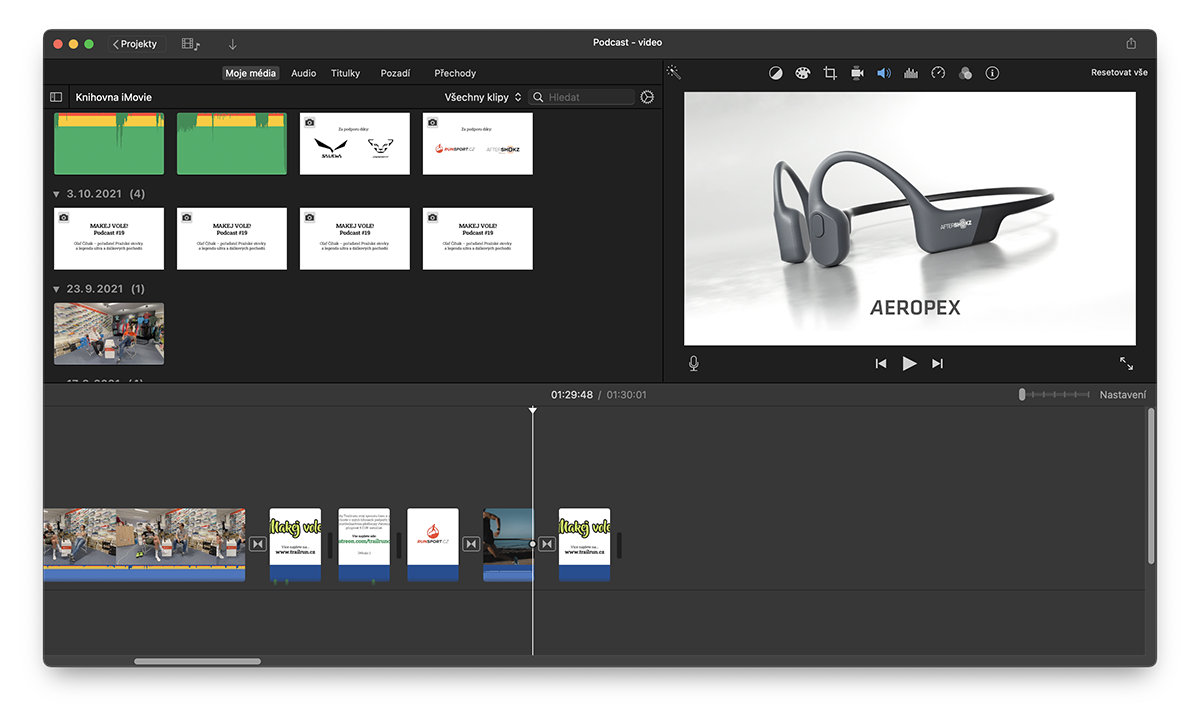Open the browser settings gear icon
Image resolution: width=1200 pixels, height=724 pixels.
pyautogui.click(x=647, y=97)
